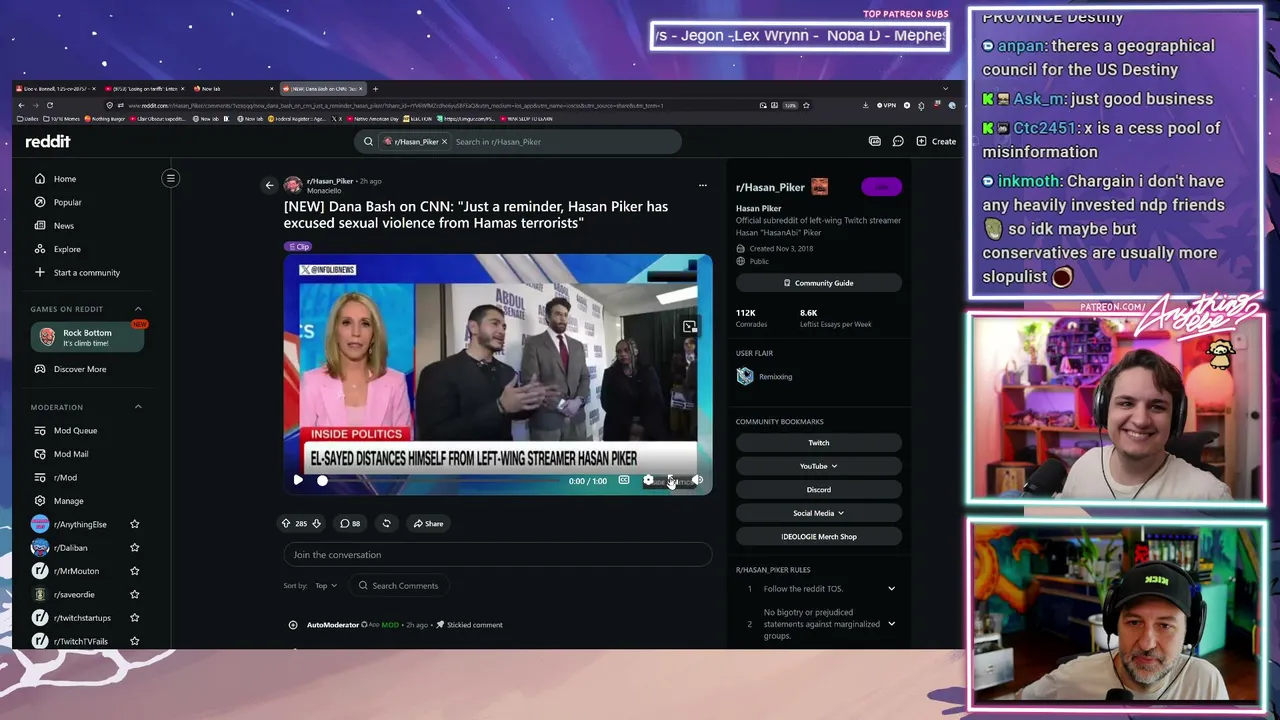Collapse the Games on Reddit section

tap(138, 309)
